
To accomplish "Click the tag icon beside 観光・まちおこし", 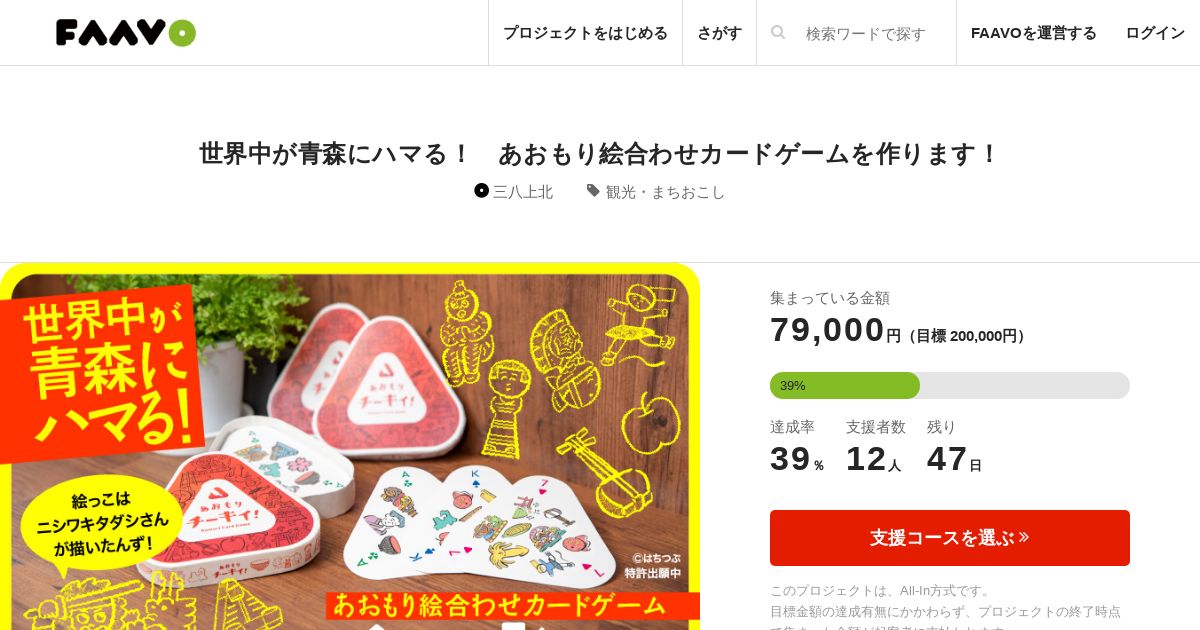I will coord(593,190).
